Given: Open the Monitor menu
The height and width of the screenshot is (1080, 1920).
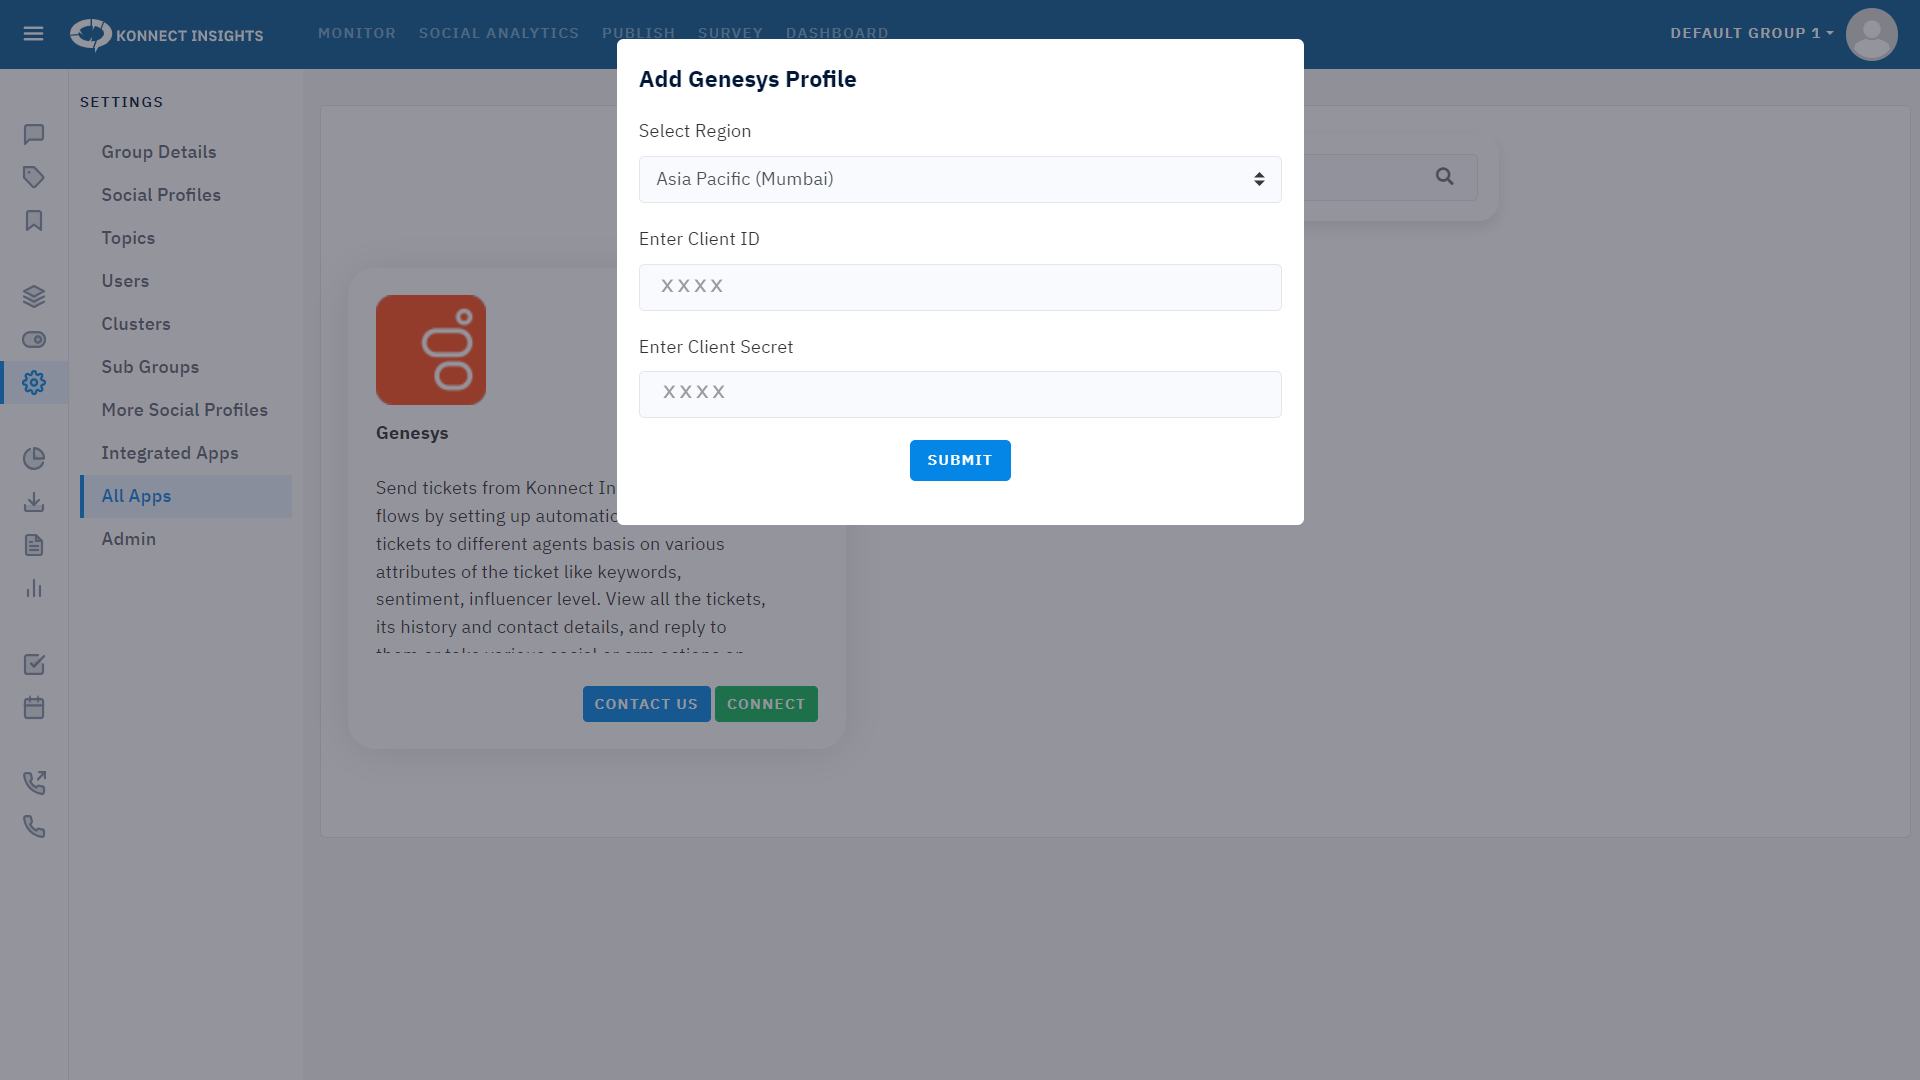Looking at the screenshot, I should tap(357, 33).
